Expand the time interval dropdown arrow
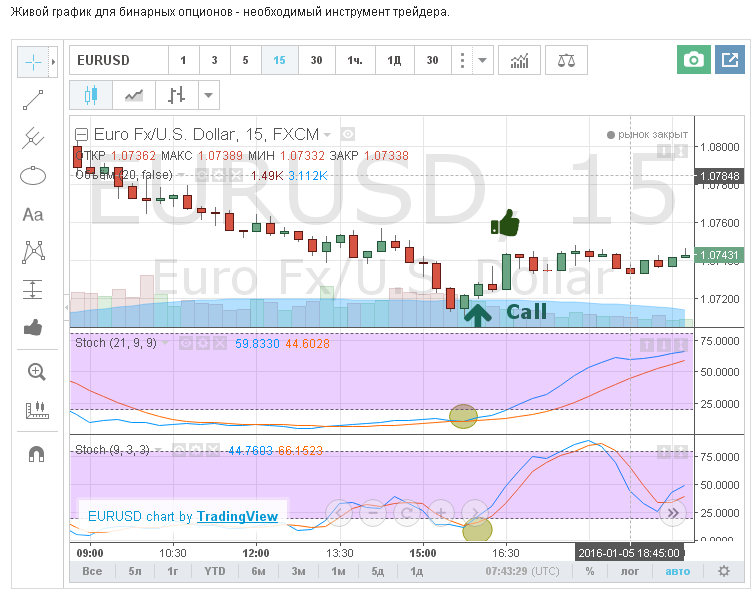Viewport: 752px width, 596px height. tap(483, 61)
